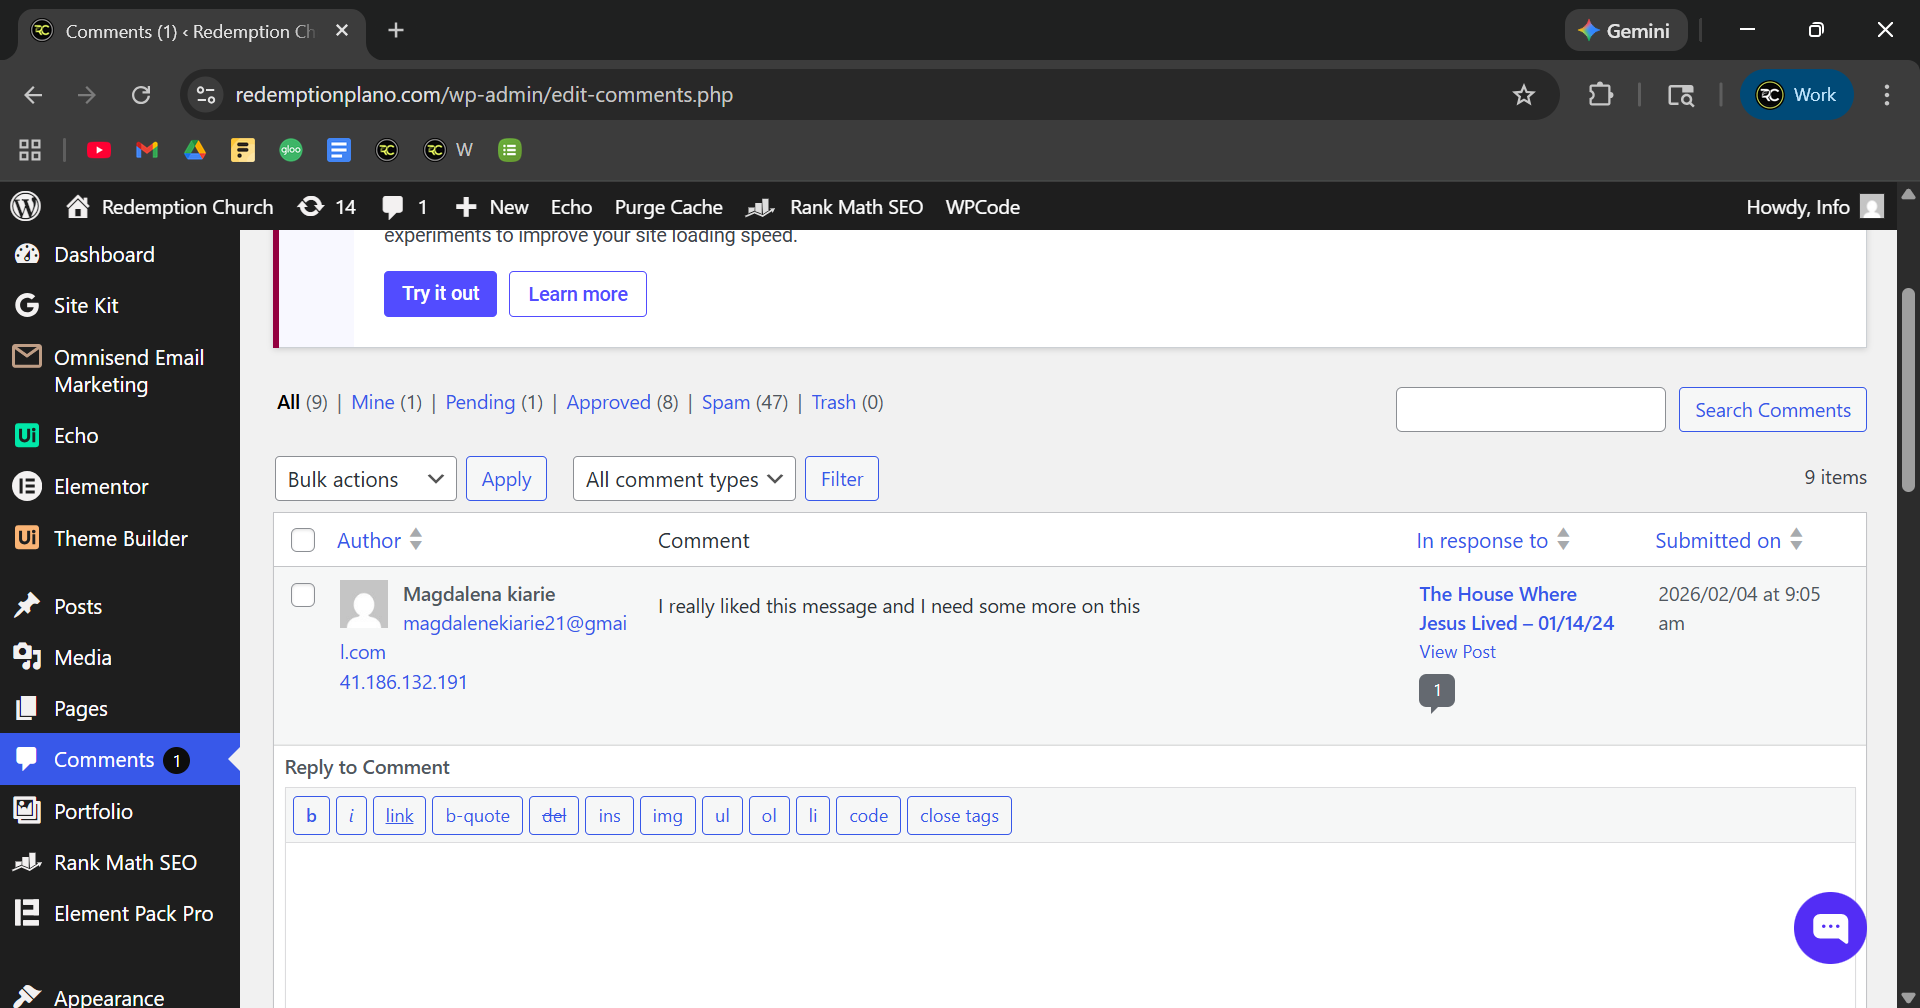Bookmark this page with the star icon
The image size is (1920, 1008).
1523,95
